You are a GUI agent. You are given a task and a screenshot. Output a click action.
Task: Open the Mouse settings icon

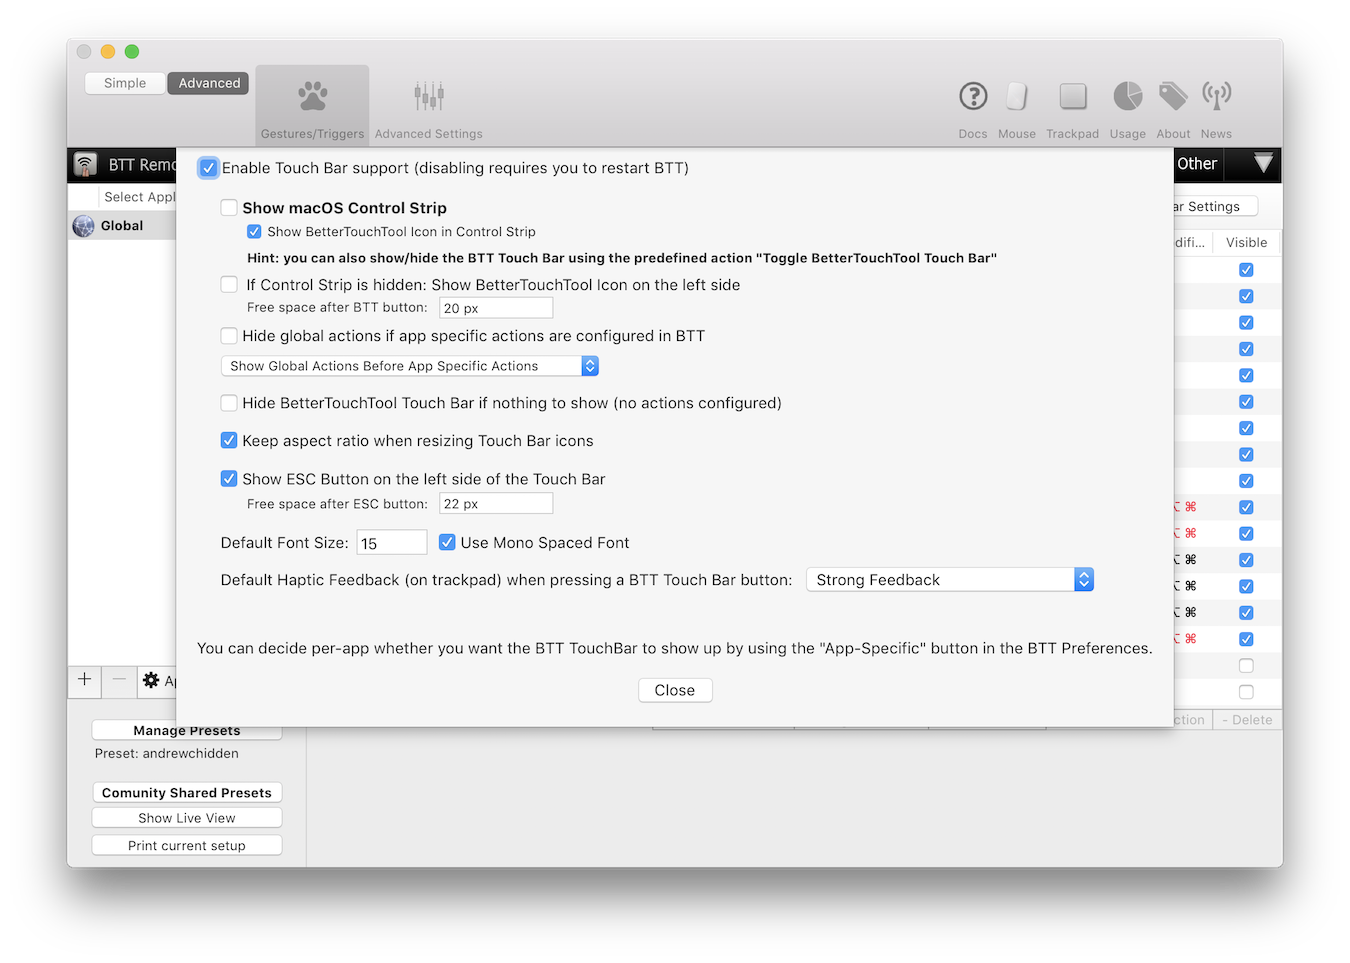click(x=1017, y=96)
